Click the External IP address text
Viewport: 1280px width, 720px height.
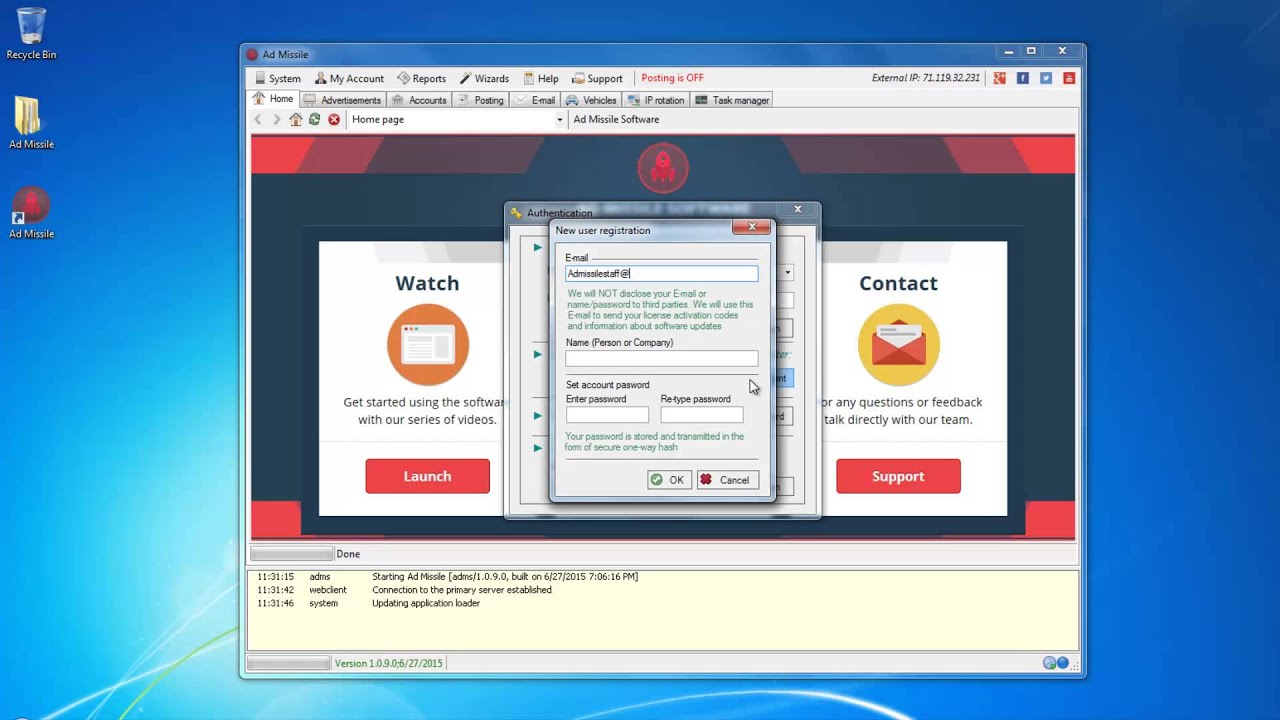pos(925,78)
